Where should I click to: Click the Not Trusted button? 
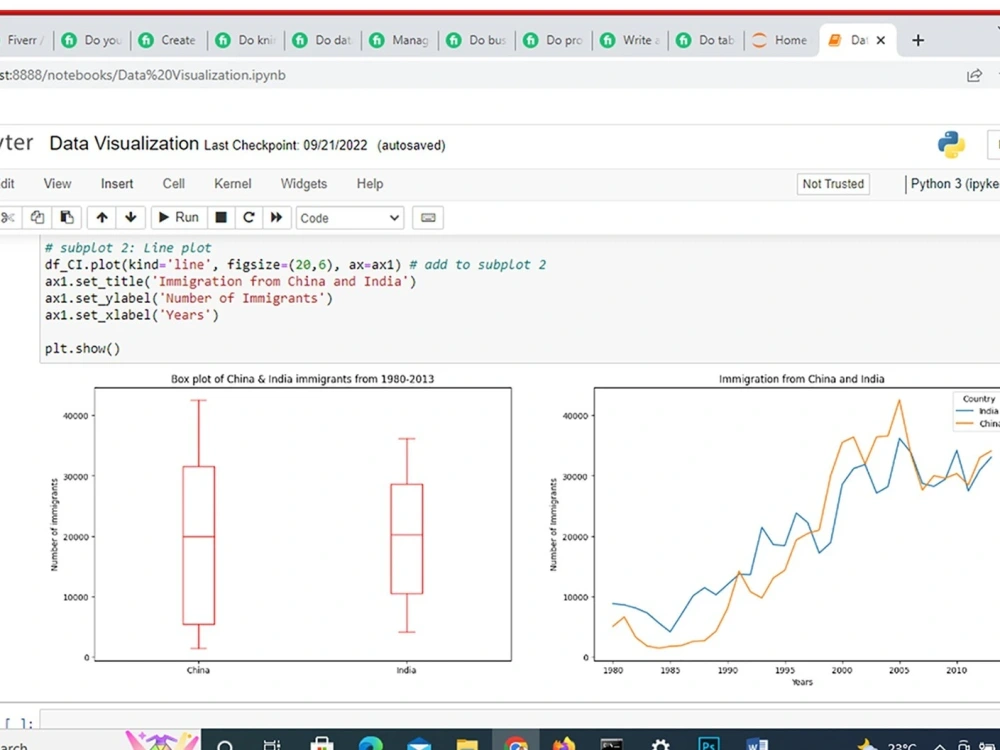click(x=832, y=184)
